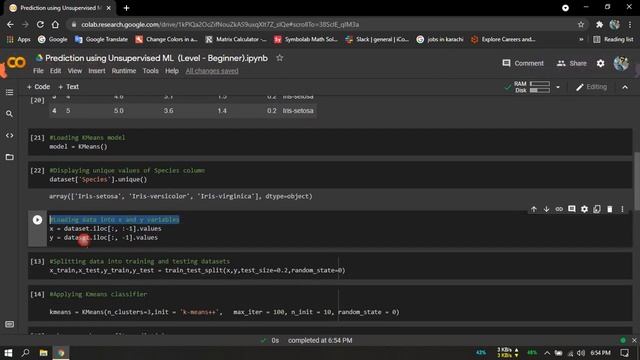Open the selected cell's editor settings gear
The width and height of the screenshot is (640, 360).
(x=584, y=209)
